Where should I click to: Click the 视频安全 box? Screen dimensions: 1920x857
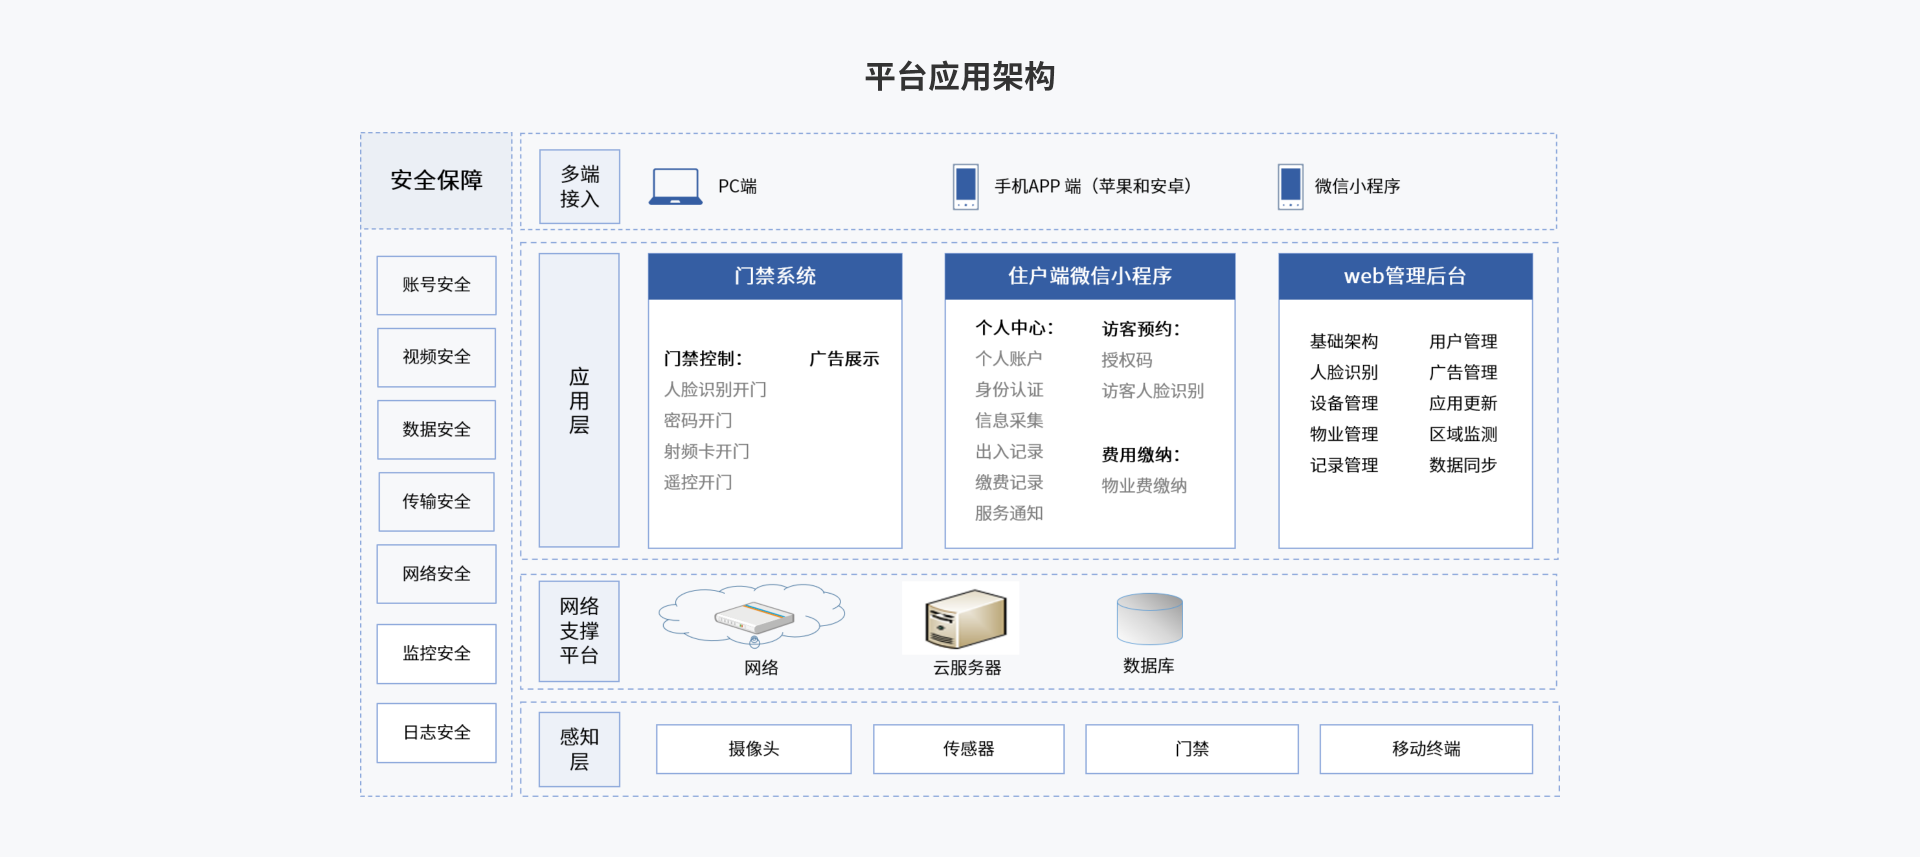(436, 357)
